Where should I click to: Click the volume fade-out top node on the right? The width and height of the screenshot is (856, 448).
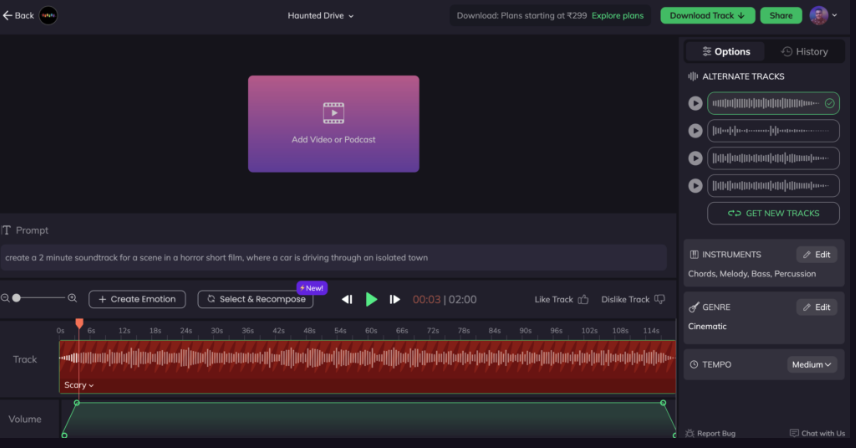tap(663, 403)
